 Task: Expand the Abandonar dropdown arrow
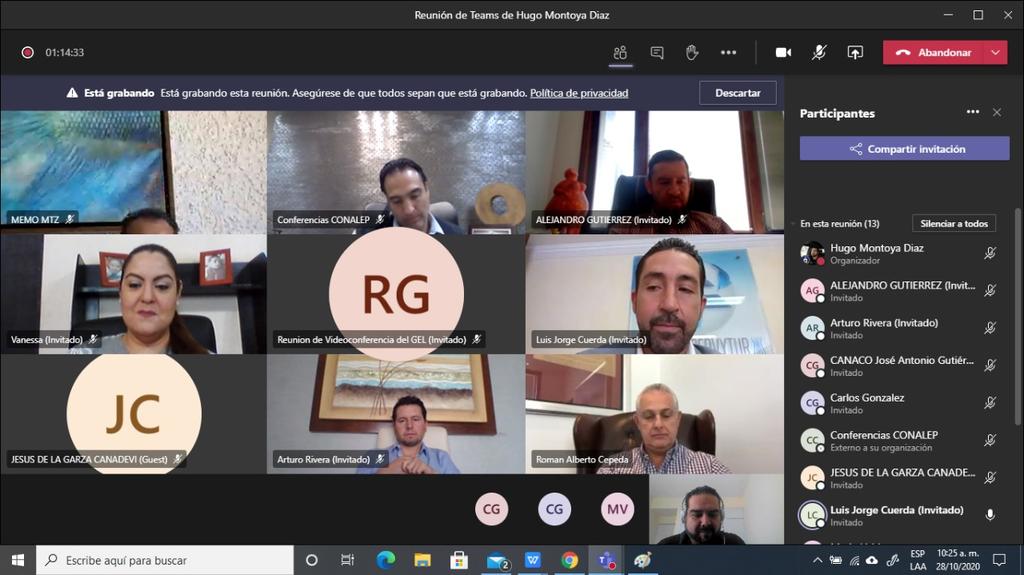(x=995, y=53)
